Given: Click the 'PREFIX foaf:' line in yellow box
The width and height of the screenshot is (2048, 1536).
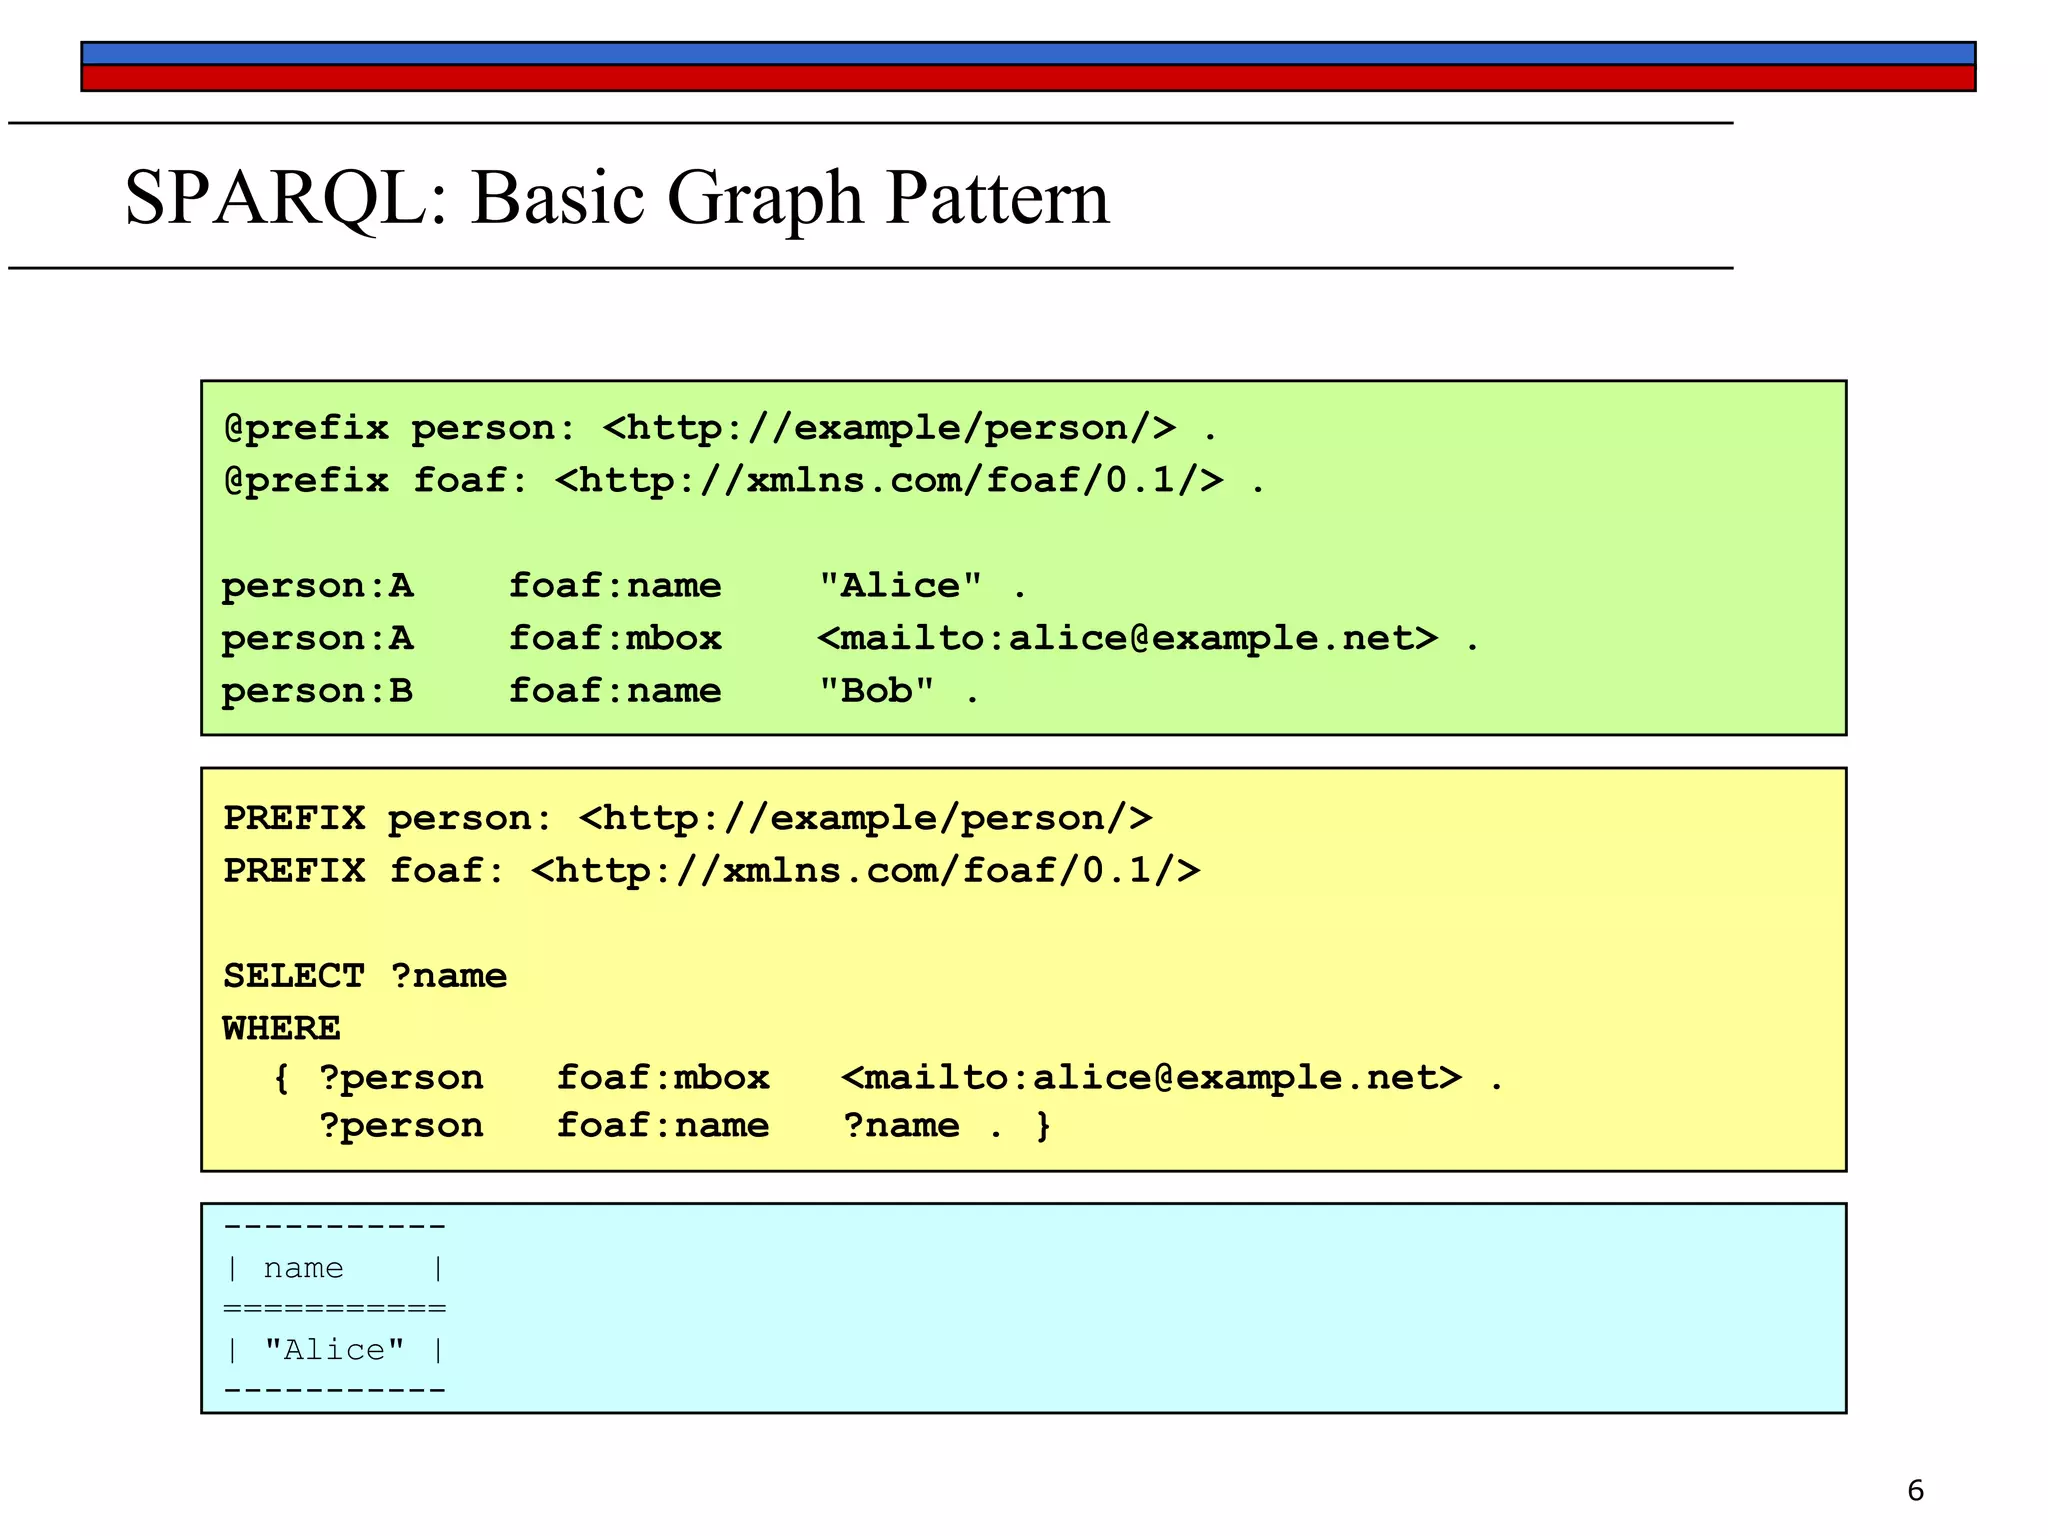Looking at the screenshot, I should pos(712,870).
